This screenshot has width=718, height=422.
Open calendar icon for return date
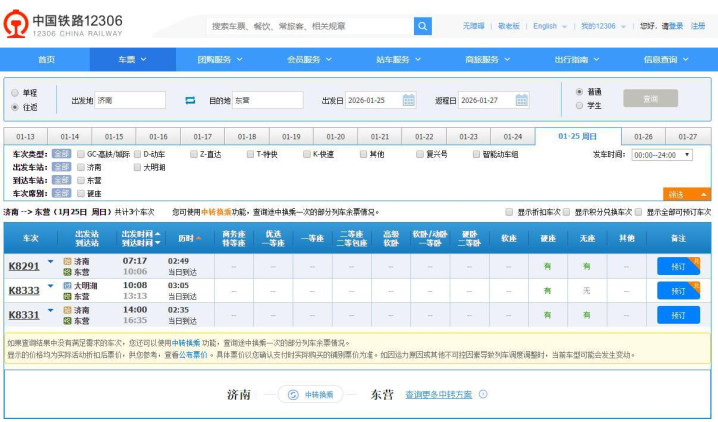[x=521, y=100]
